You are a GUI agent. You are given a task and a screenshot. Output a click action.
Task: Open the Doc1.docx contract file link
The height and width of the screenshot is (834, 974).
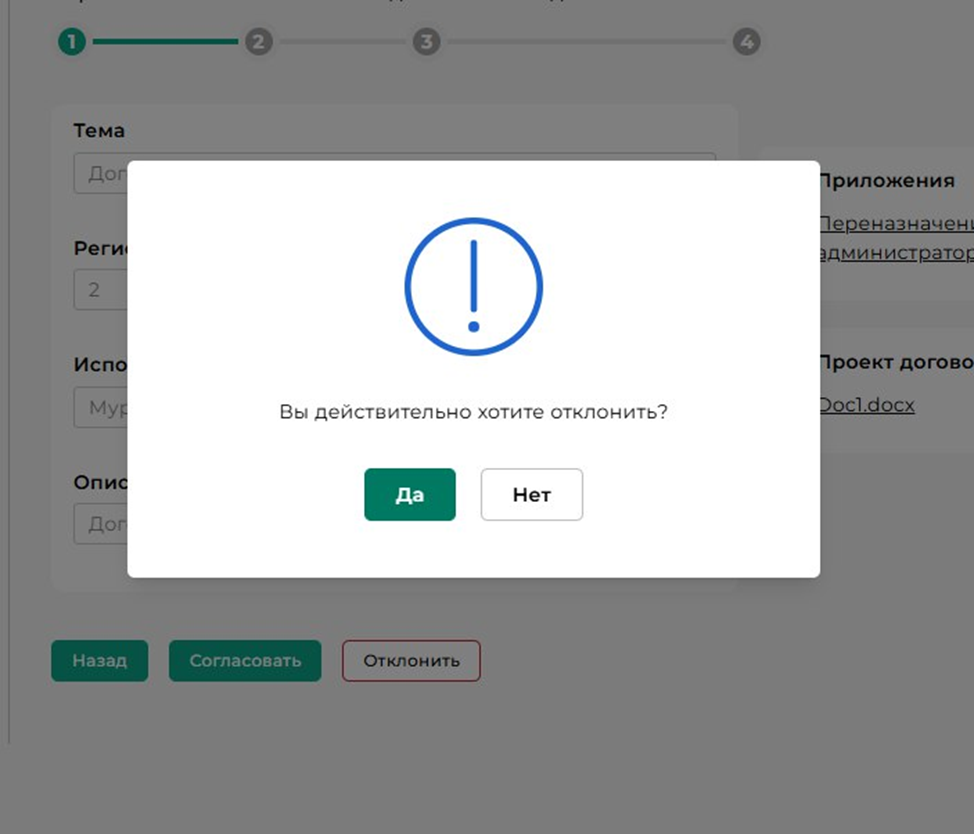pyautogui.click(x=867, y=405)
